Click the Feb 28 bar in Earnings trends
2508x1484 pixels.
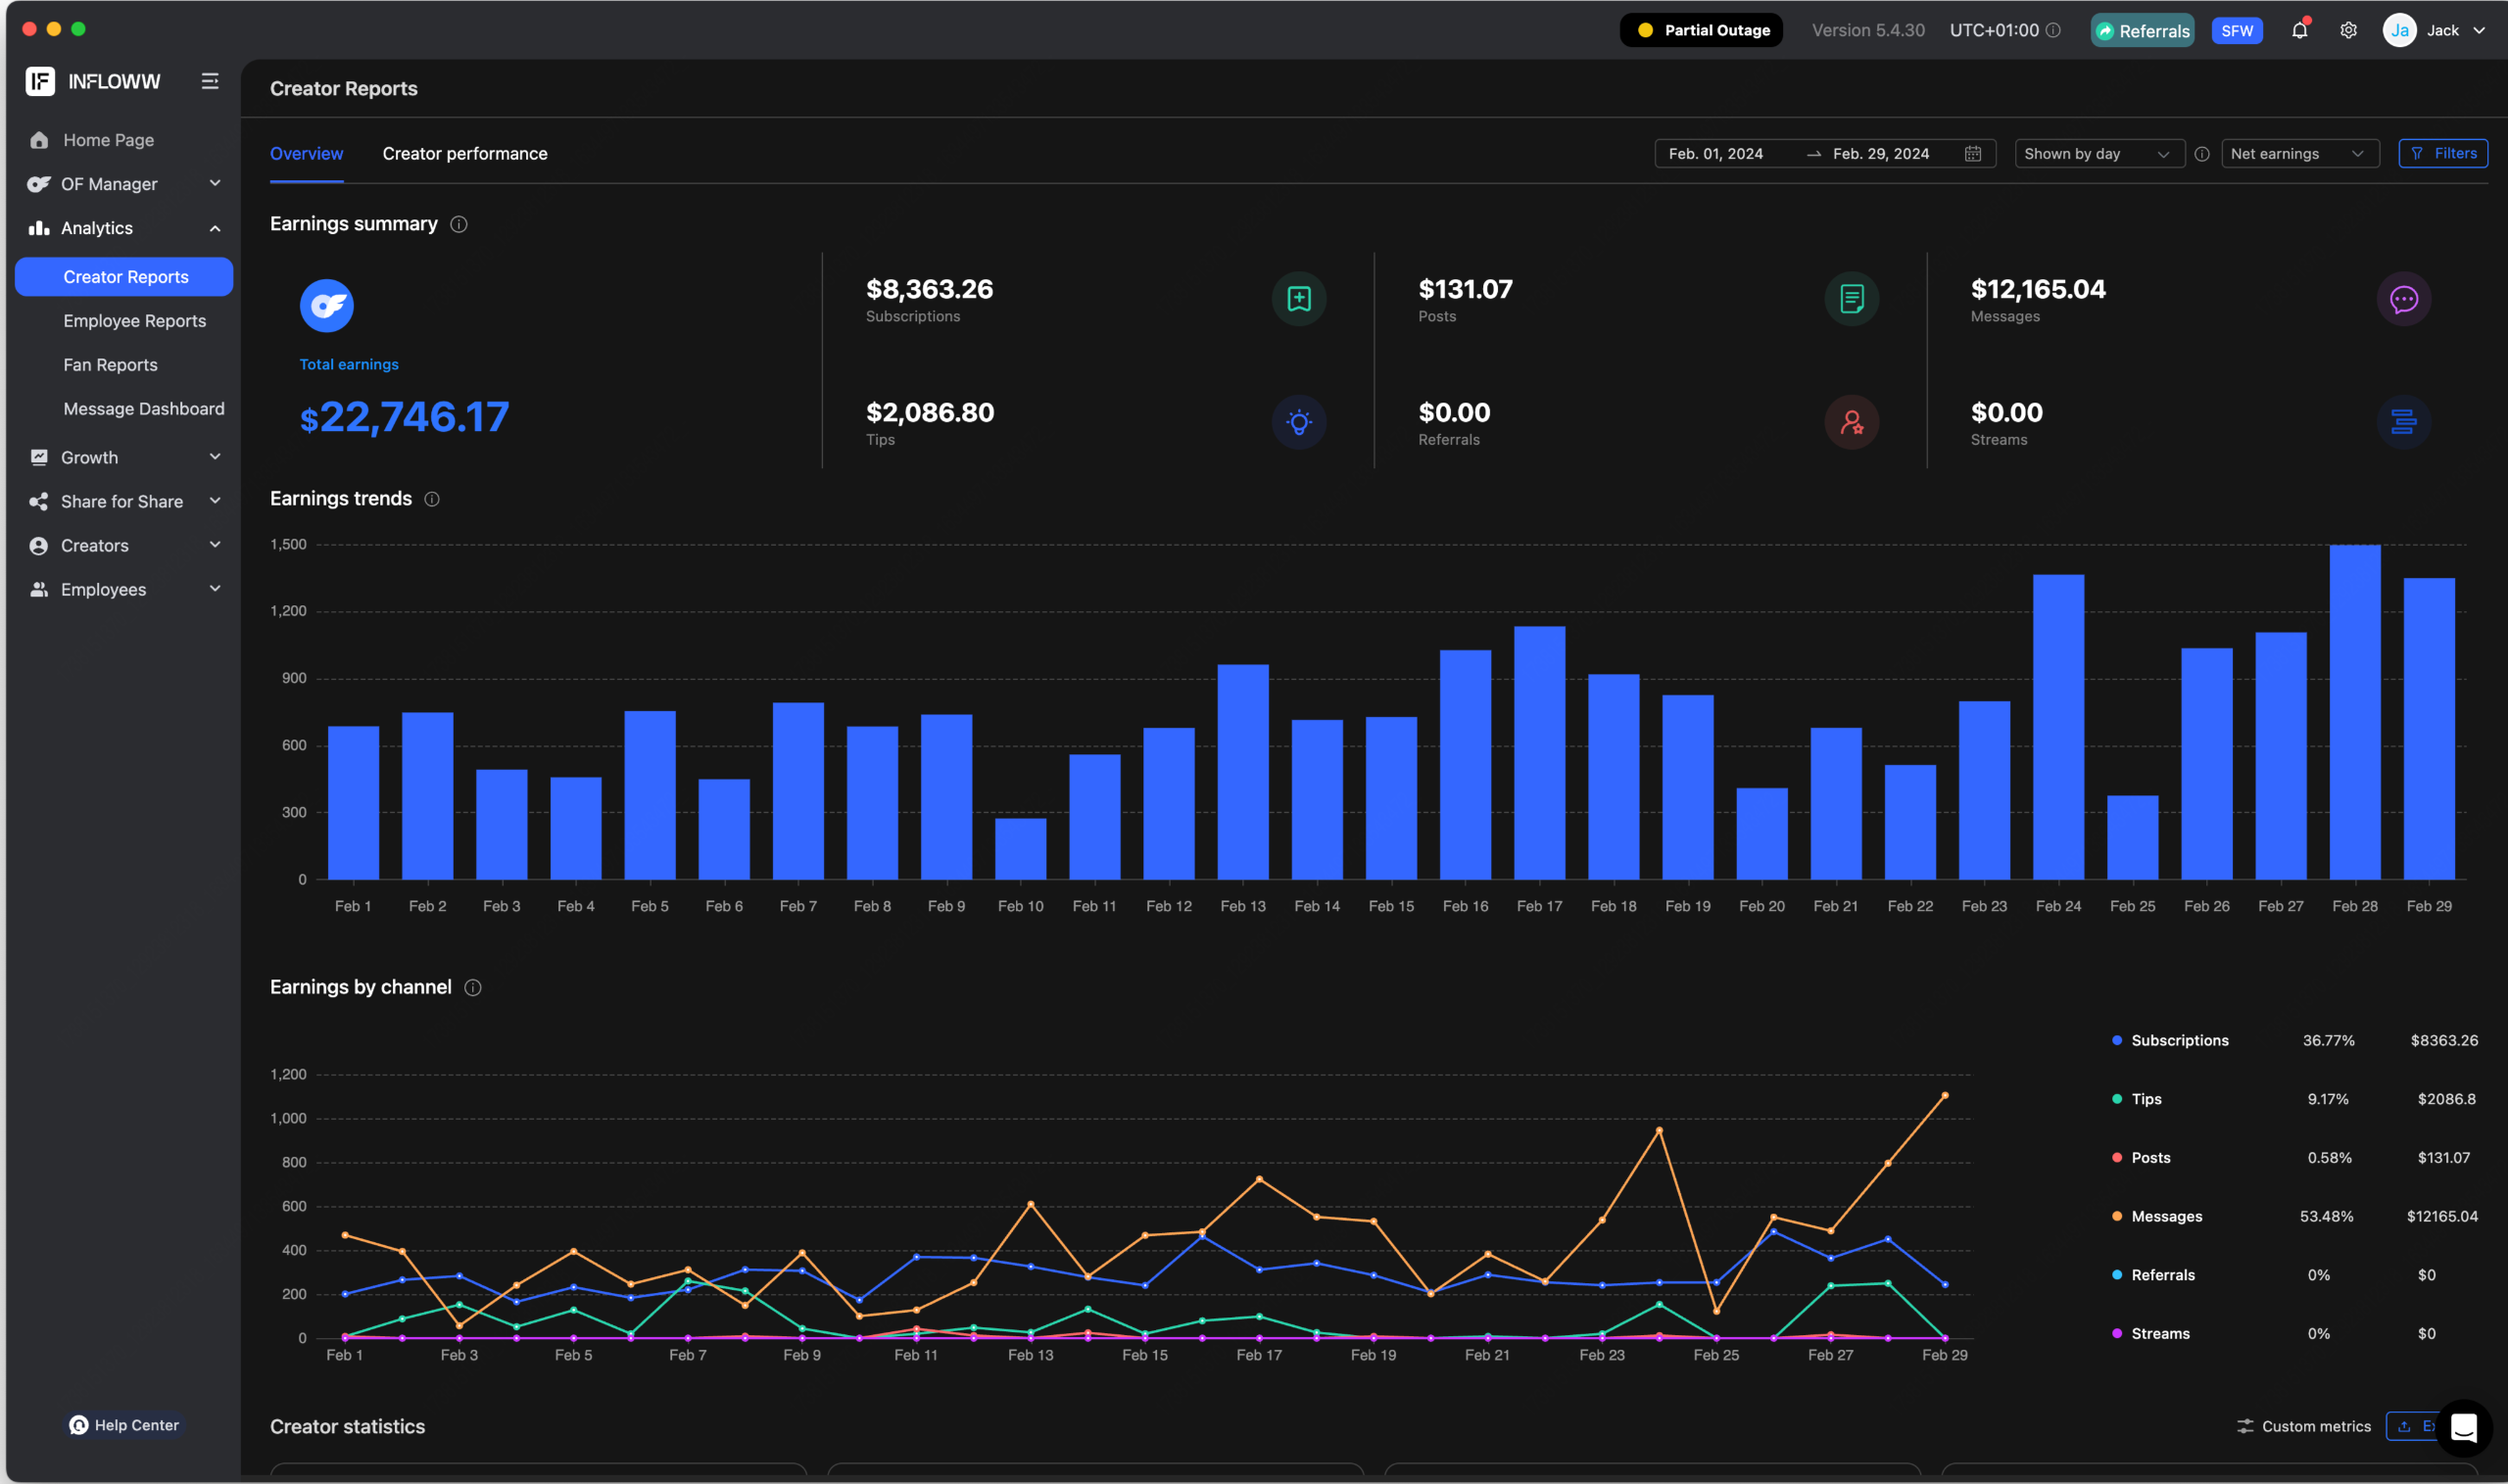click(x=2354, y=712)
